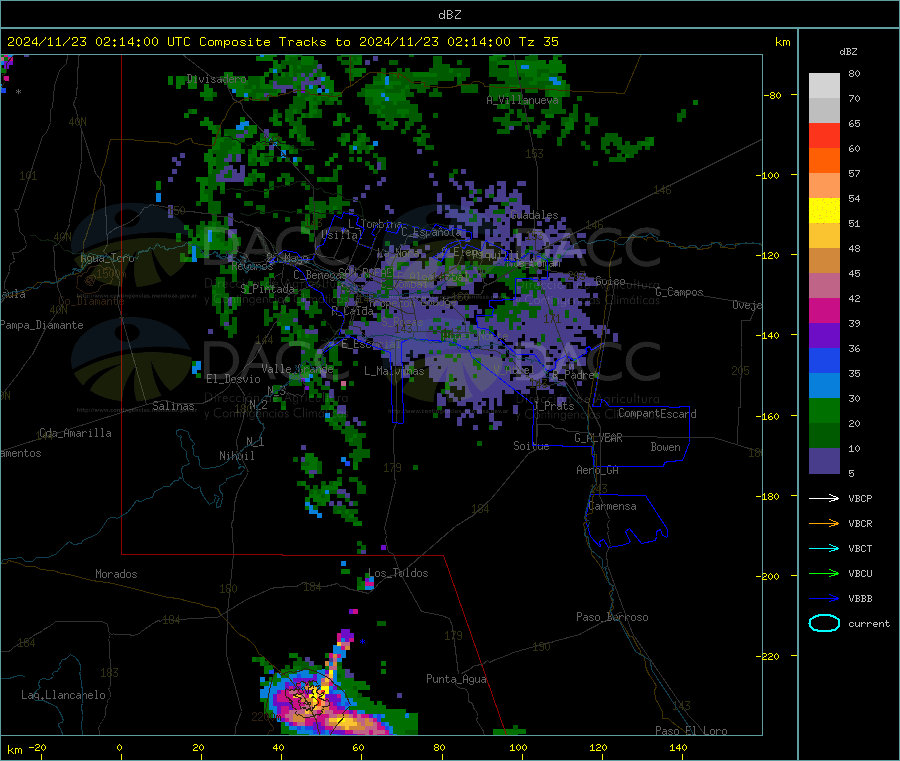
Task: Click the 'CompartEscard' map label
Action: tap(657, 414)
